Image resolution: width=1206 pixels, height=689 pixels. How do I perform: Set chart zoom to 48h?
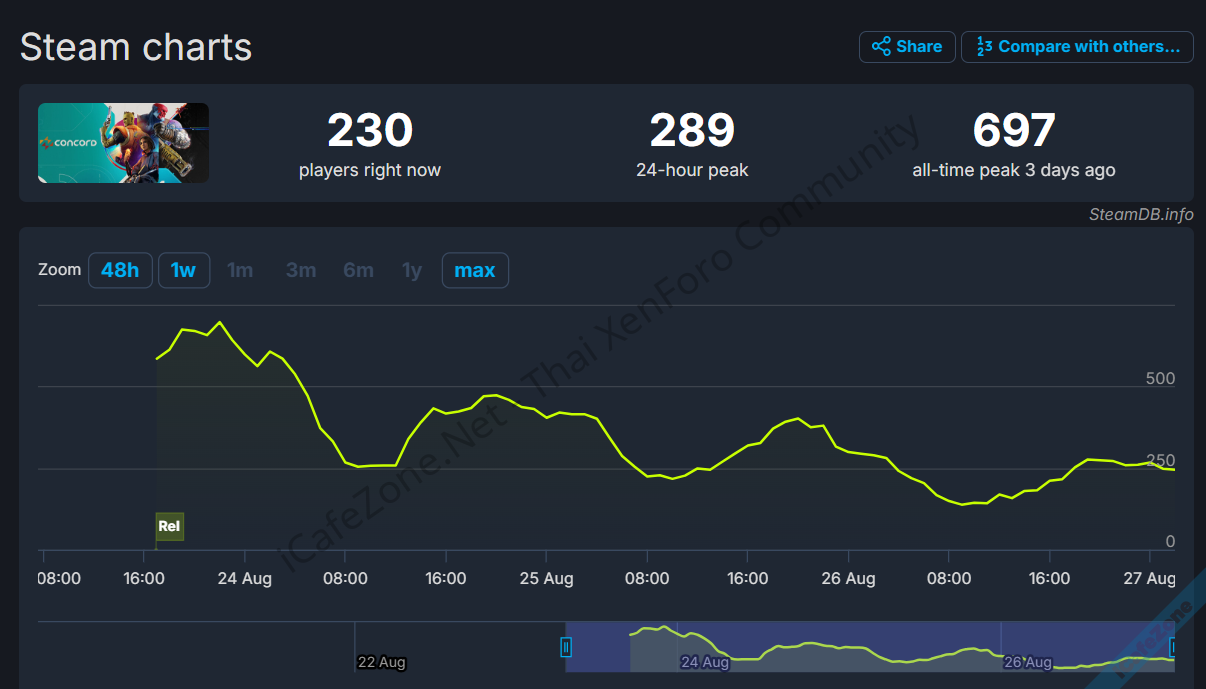click(x=120, y=270)
